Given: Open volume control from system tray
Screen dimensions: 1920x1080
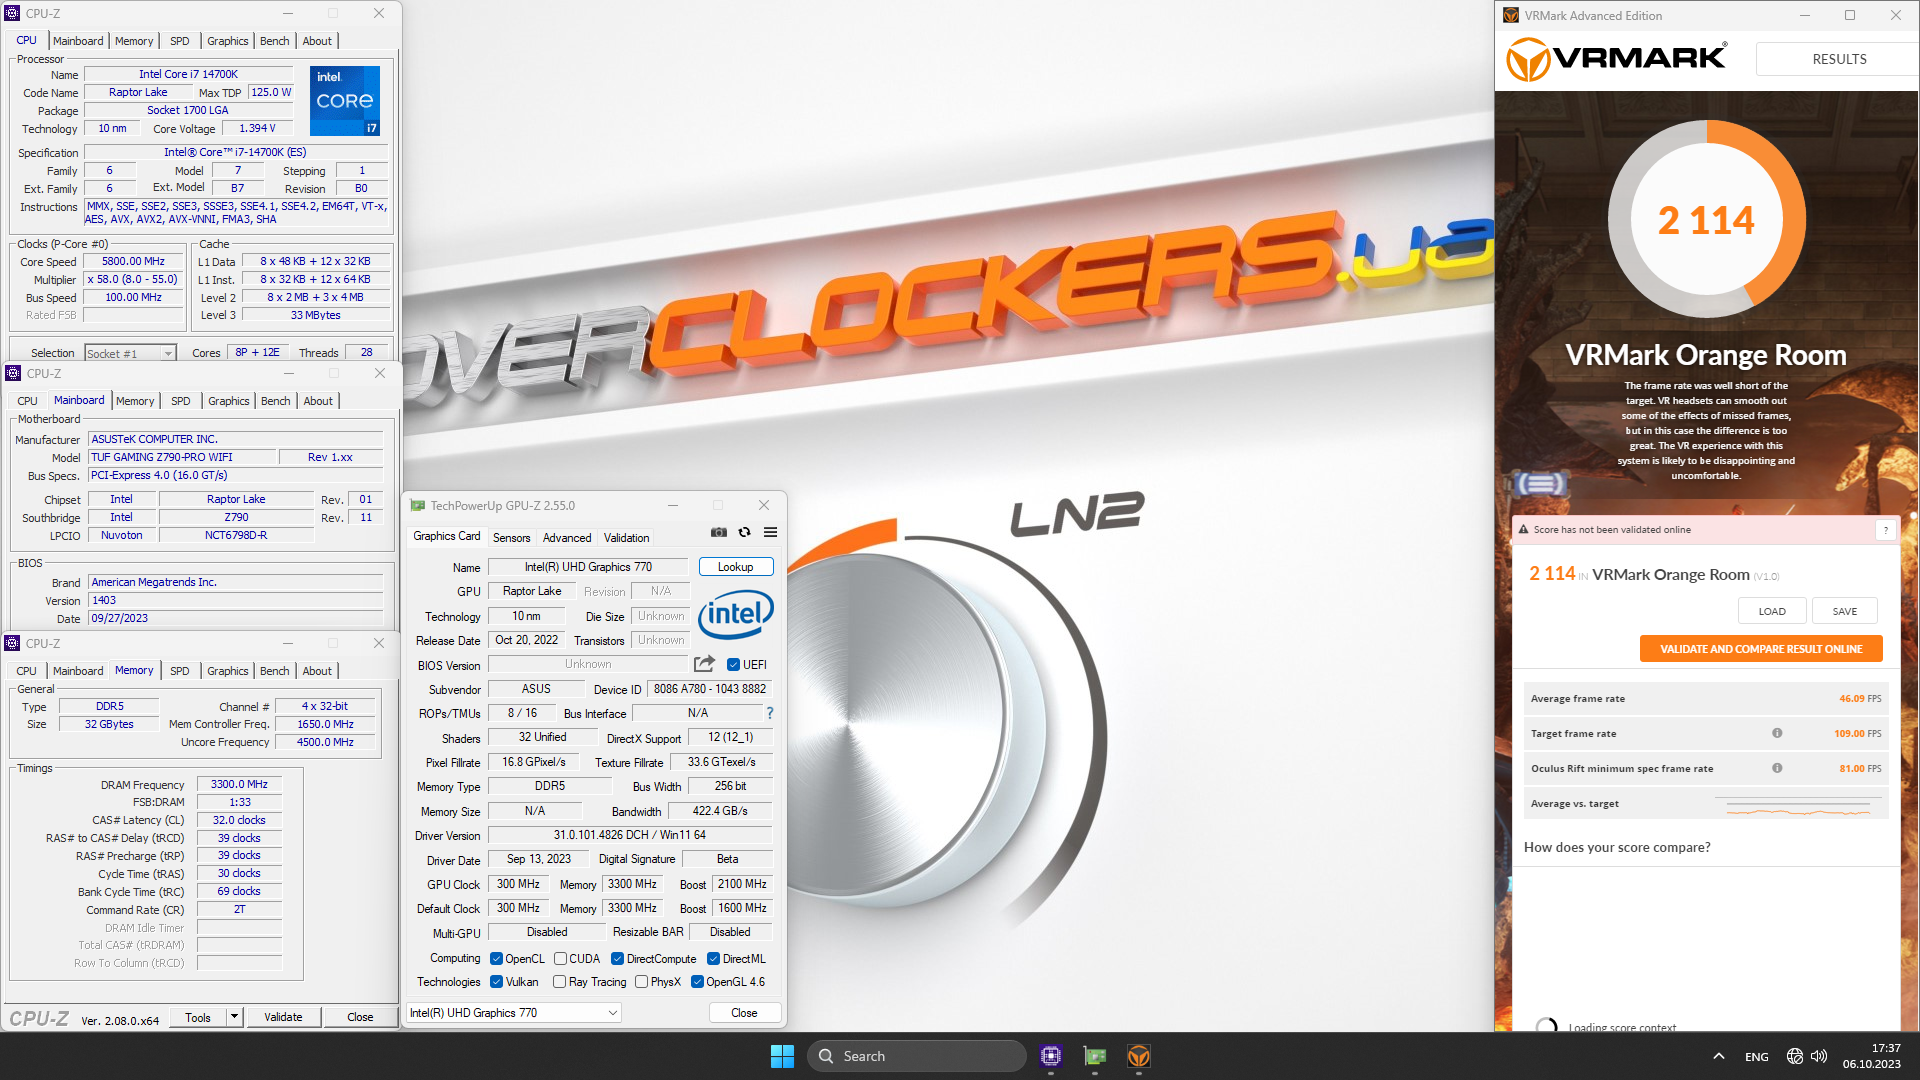Looking at the screenshot, I should point(1819,1056).
